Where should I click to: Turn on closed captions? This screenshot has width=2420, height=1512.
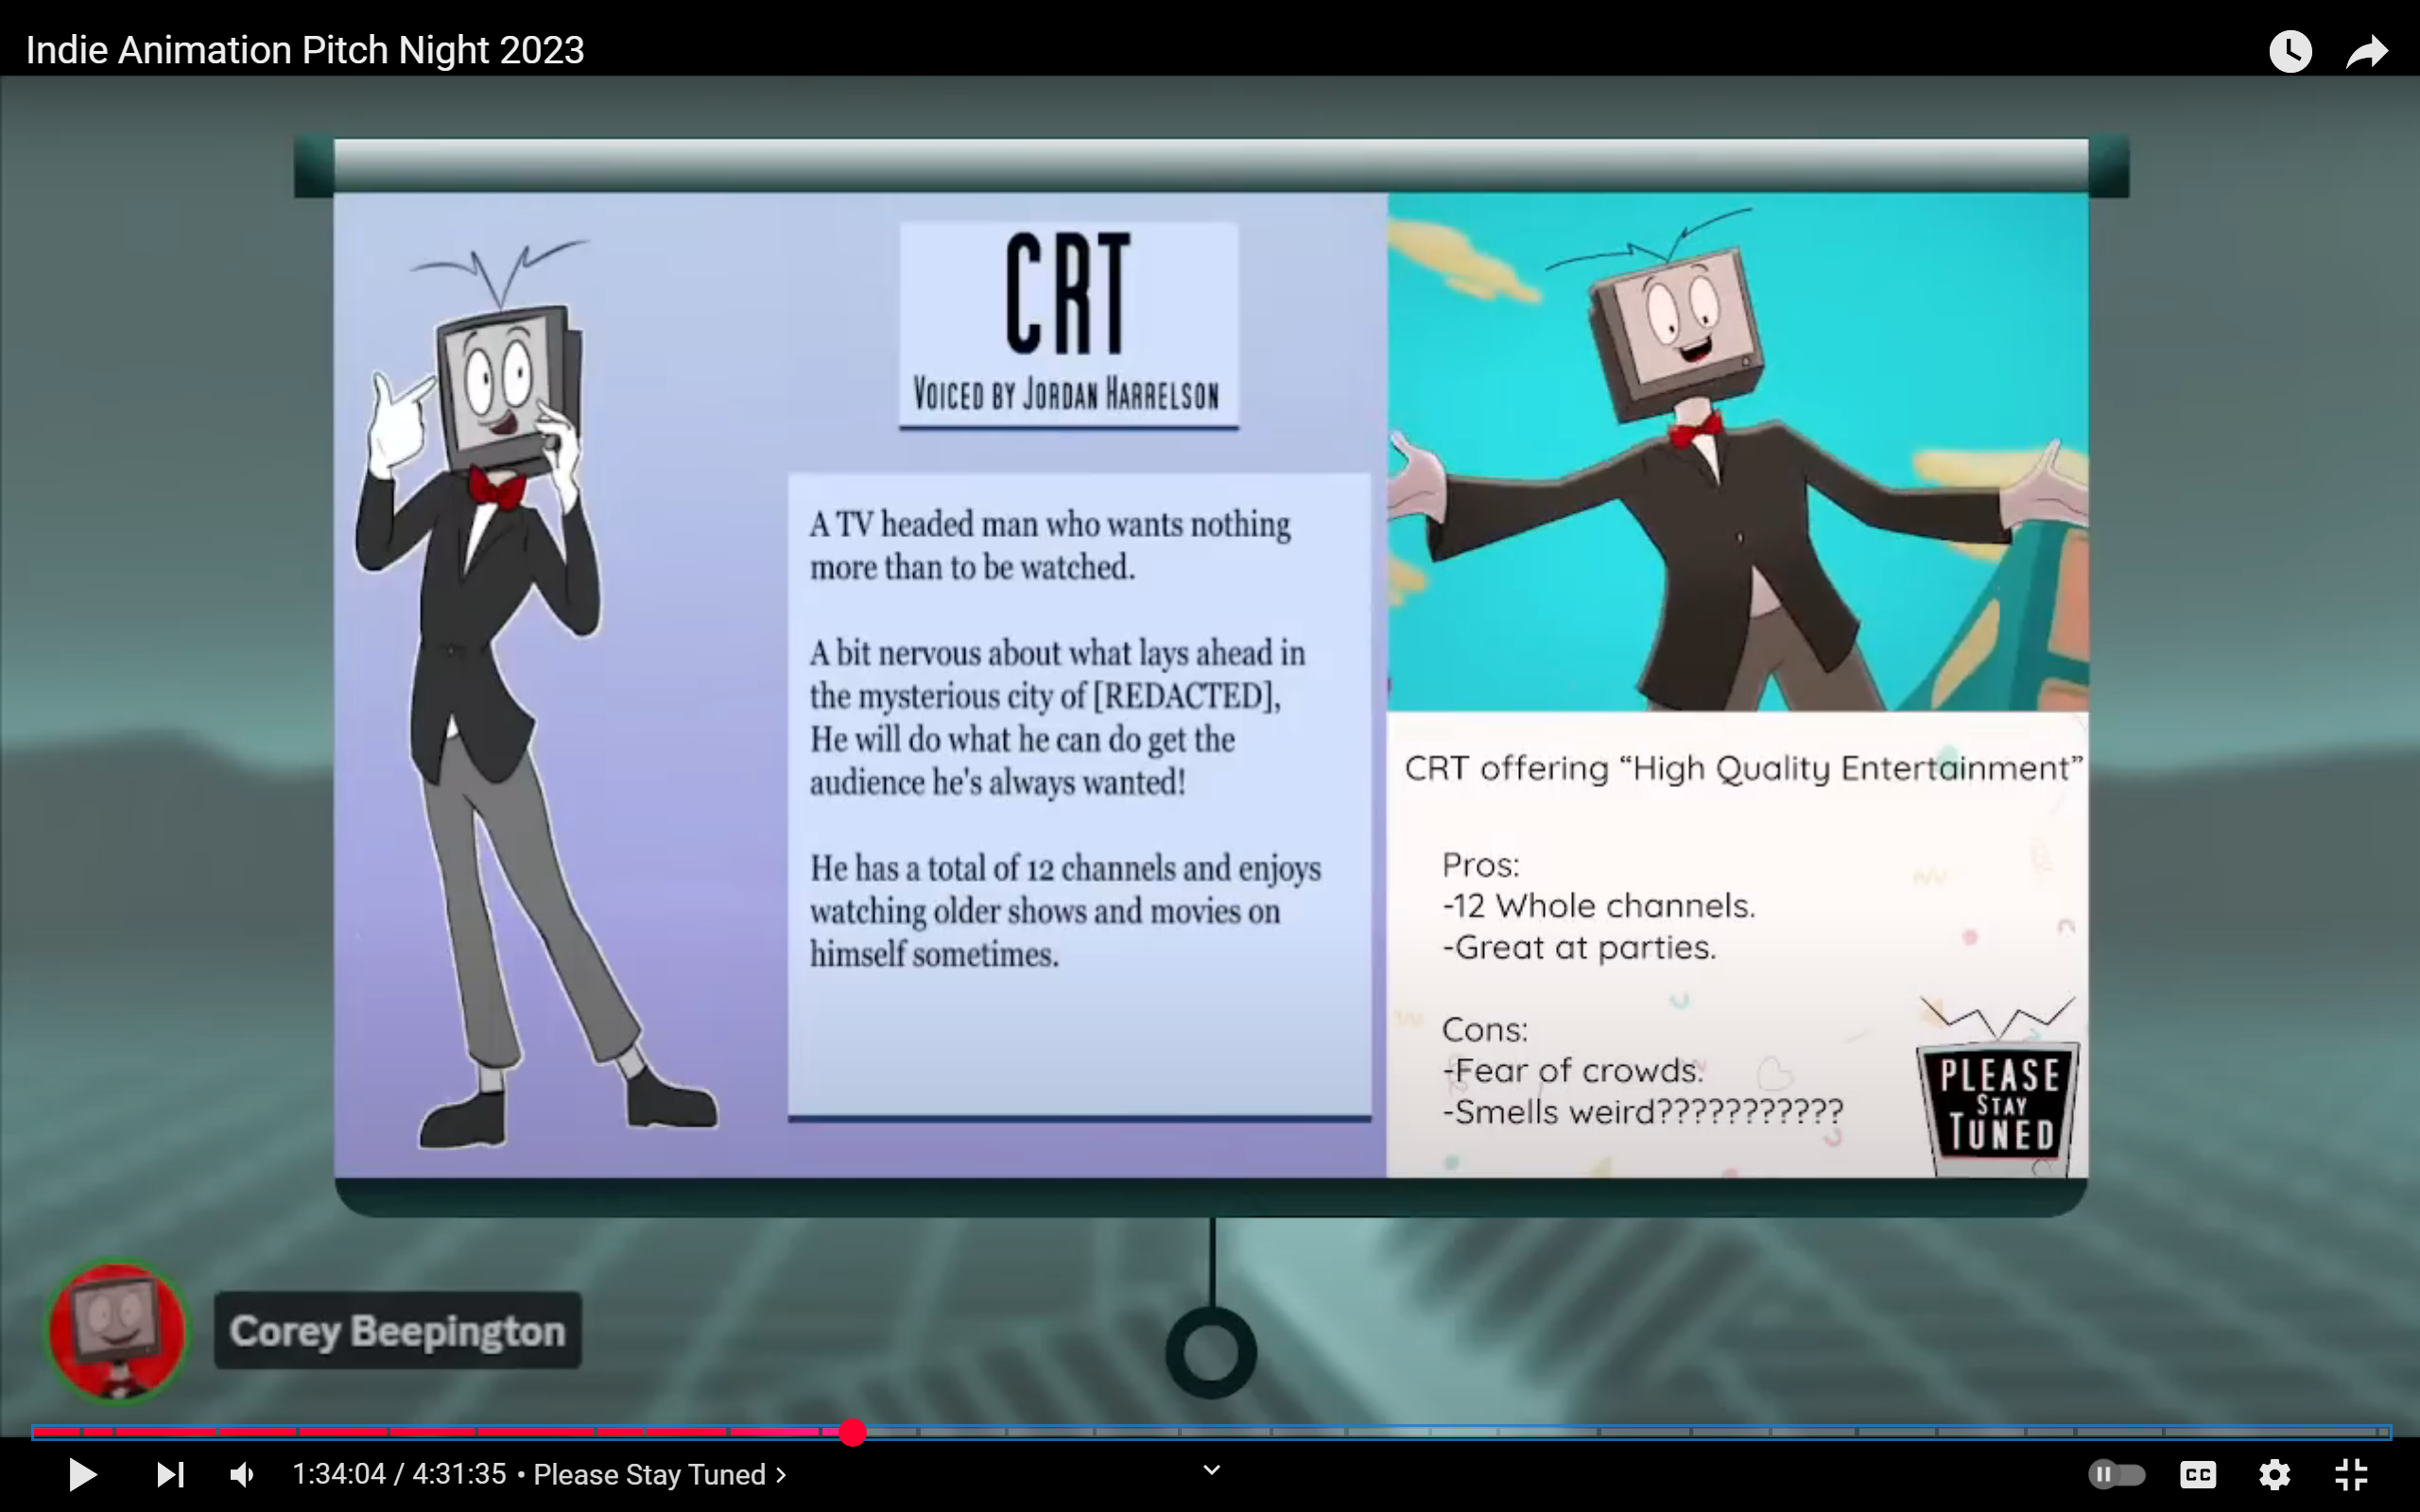click(x=2197, y=1474)
